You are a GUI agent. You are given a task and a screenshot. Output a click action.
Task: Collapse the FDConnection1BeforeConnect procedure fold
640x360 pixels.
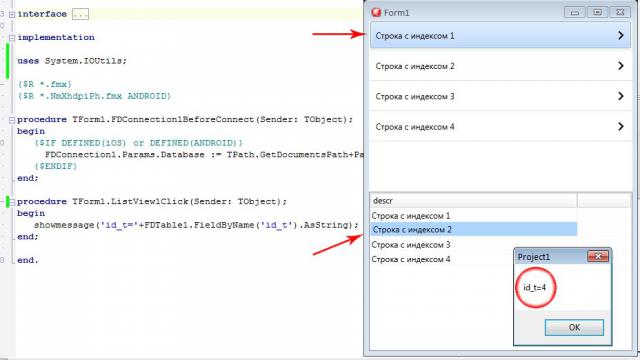pyautogui.click(x=12, y=120)
